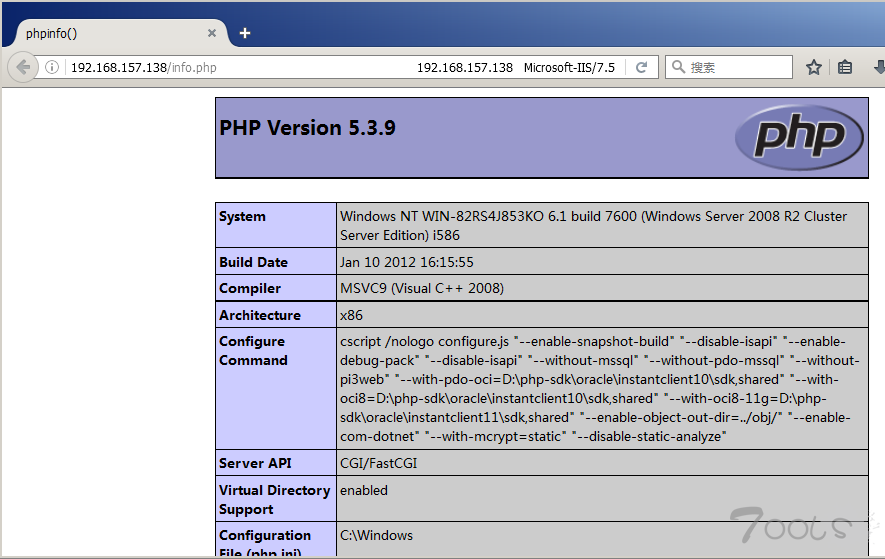Bookmark this page with the star icon
The width and height of the screenshot is (885, 559).
(813, 67)
